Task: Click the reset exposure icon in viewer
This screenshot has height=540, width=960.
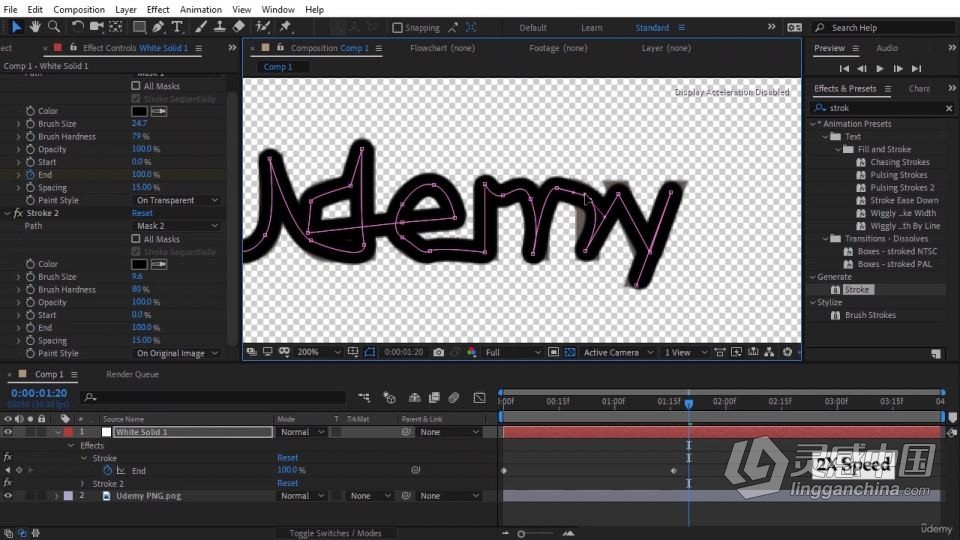Action: [787, 352]
